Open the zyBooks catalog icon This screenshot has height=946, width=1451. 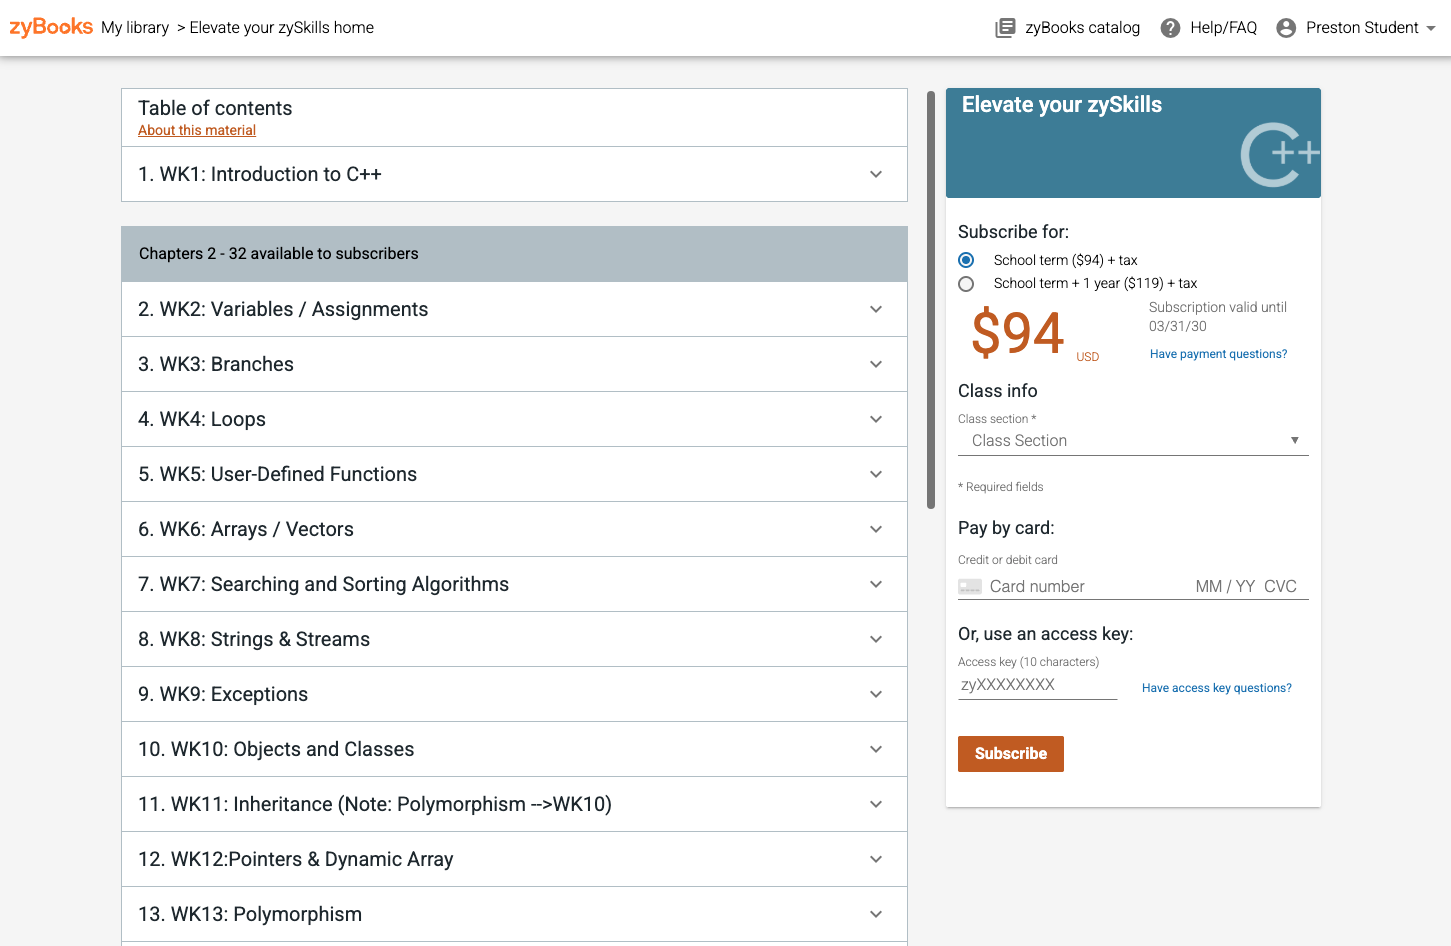pos(1005,28)
